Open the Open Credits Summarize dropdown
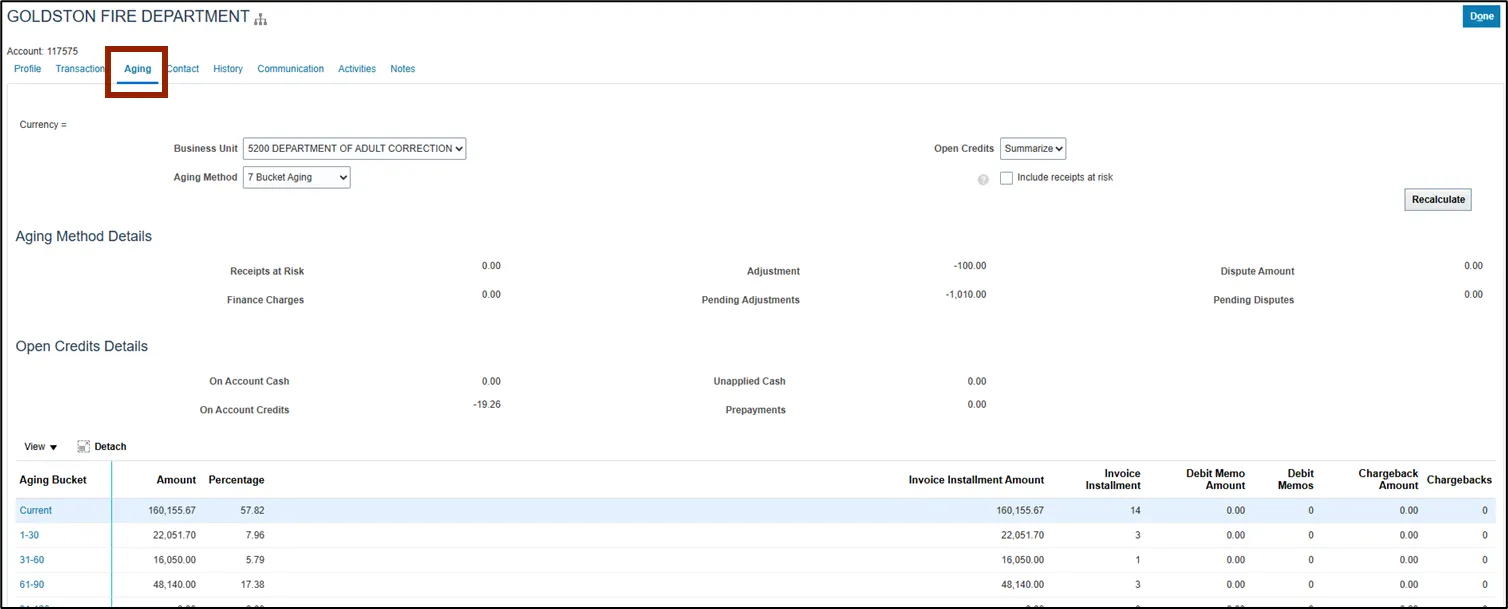 click(1033, 149)
